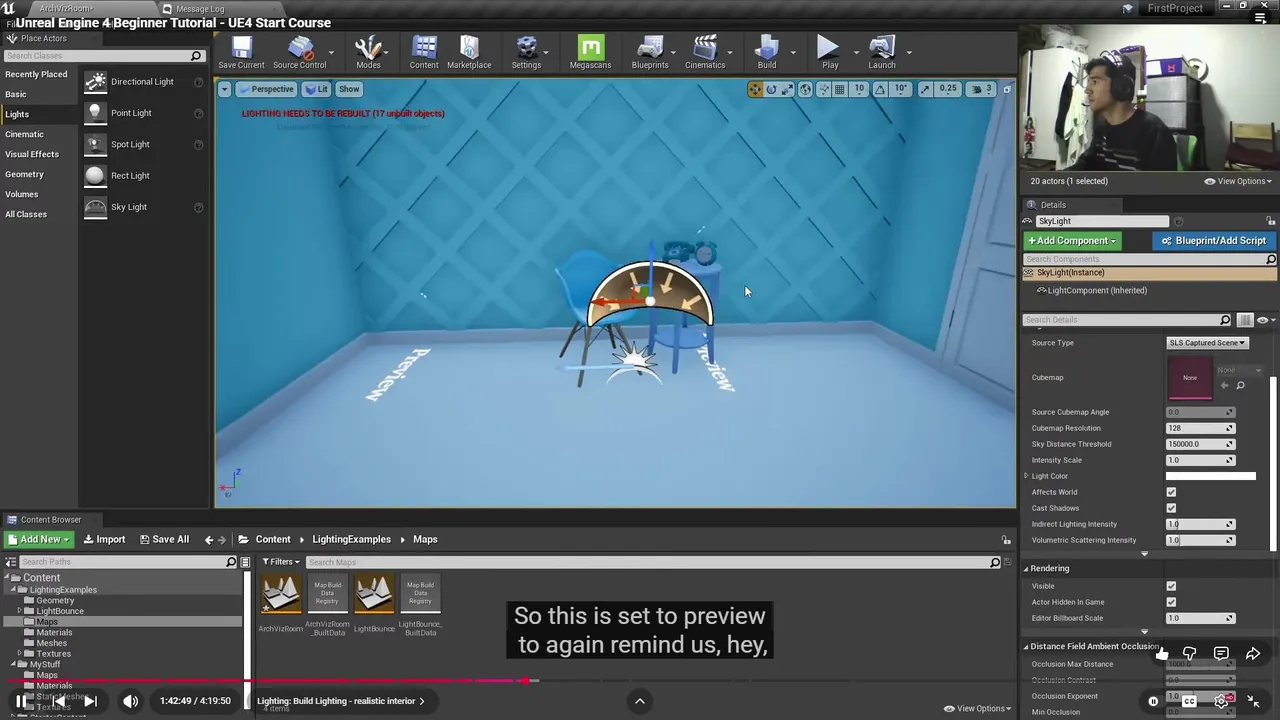Viewport: 1280px width, 720px height.
Task: Open the Source Type SLS Captured Scene dropdown
Action: pos(1207,343)
